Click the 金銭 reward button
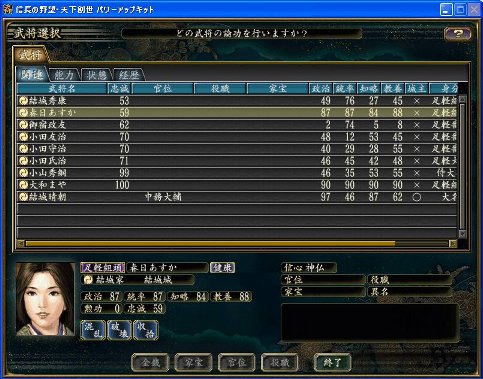 (150, 362)
